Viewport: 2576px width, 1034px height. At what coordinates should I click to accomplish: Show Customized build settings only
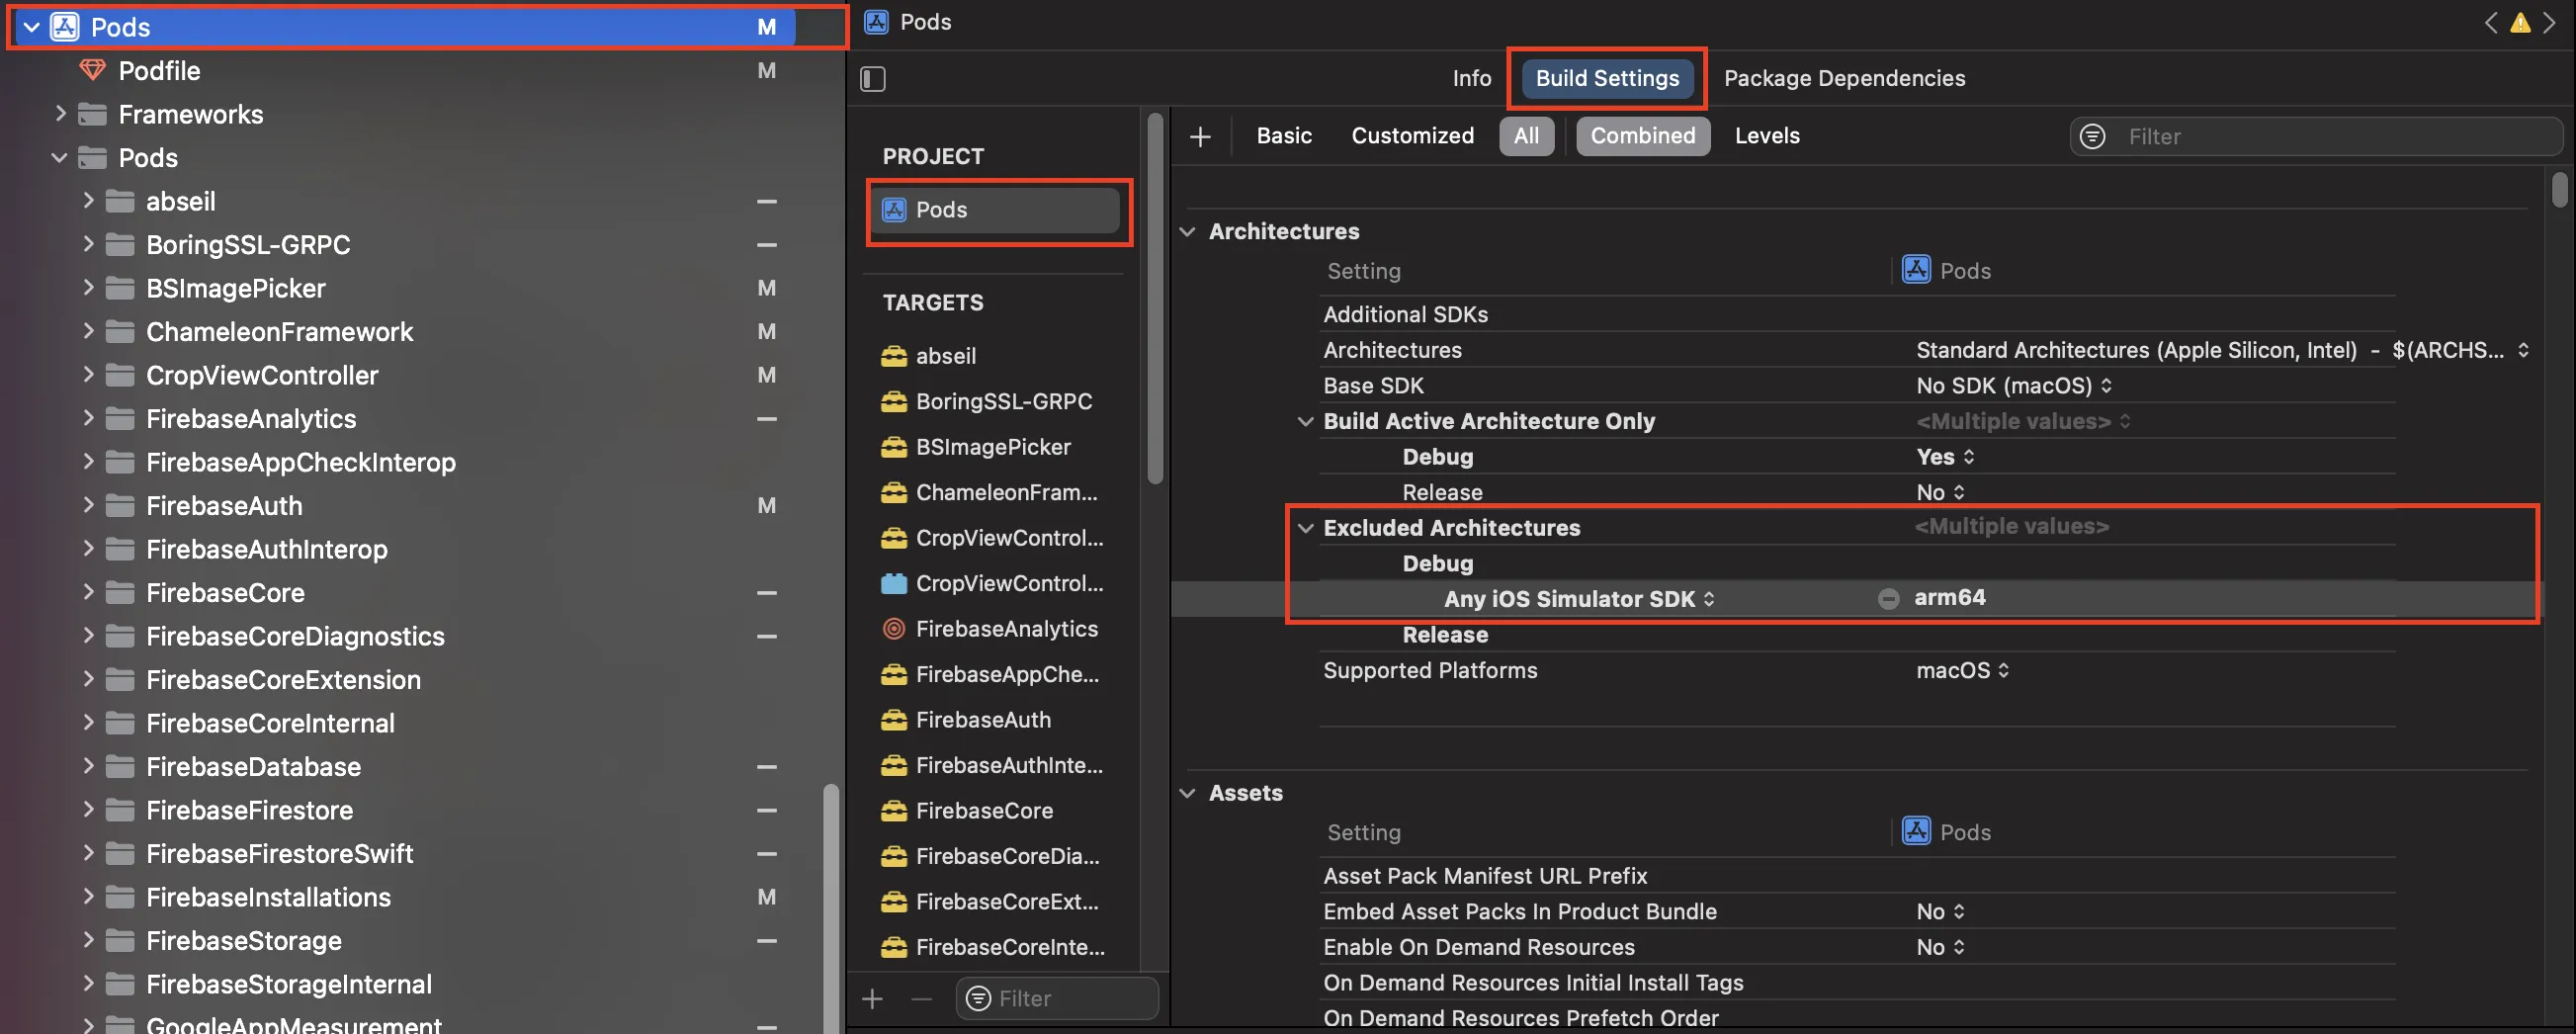pyautogui.click(x=1412, y=136)
